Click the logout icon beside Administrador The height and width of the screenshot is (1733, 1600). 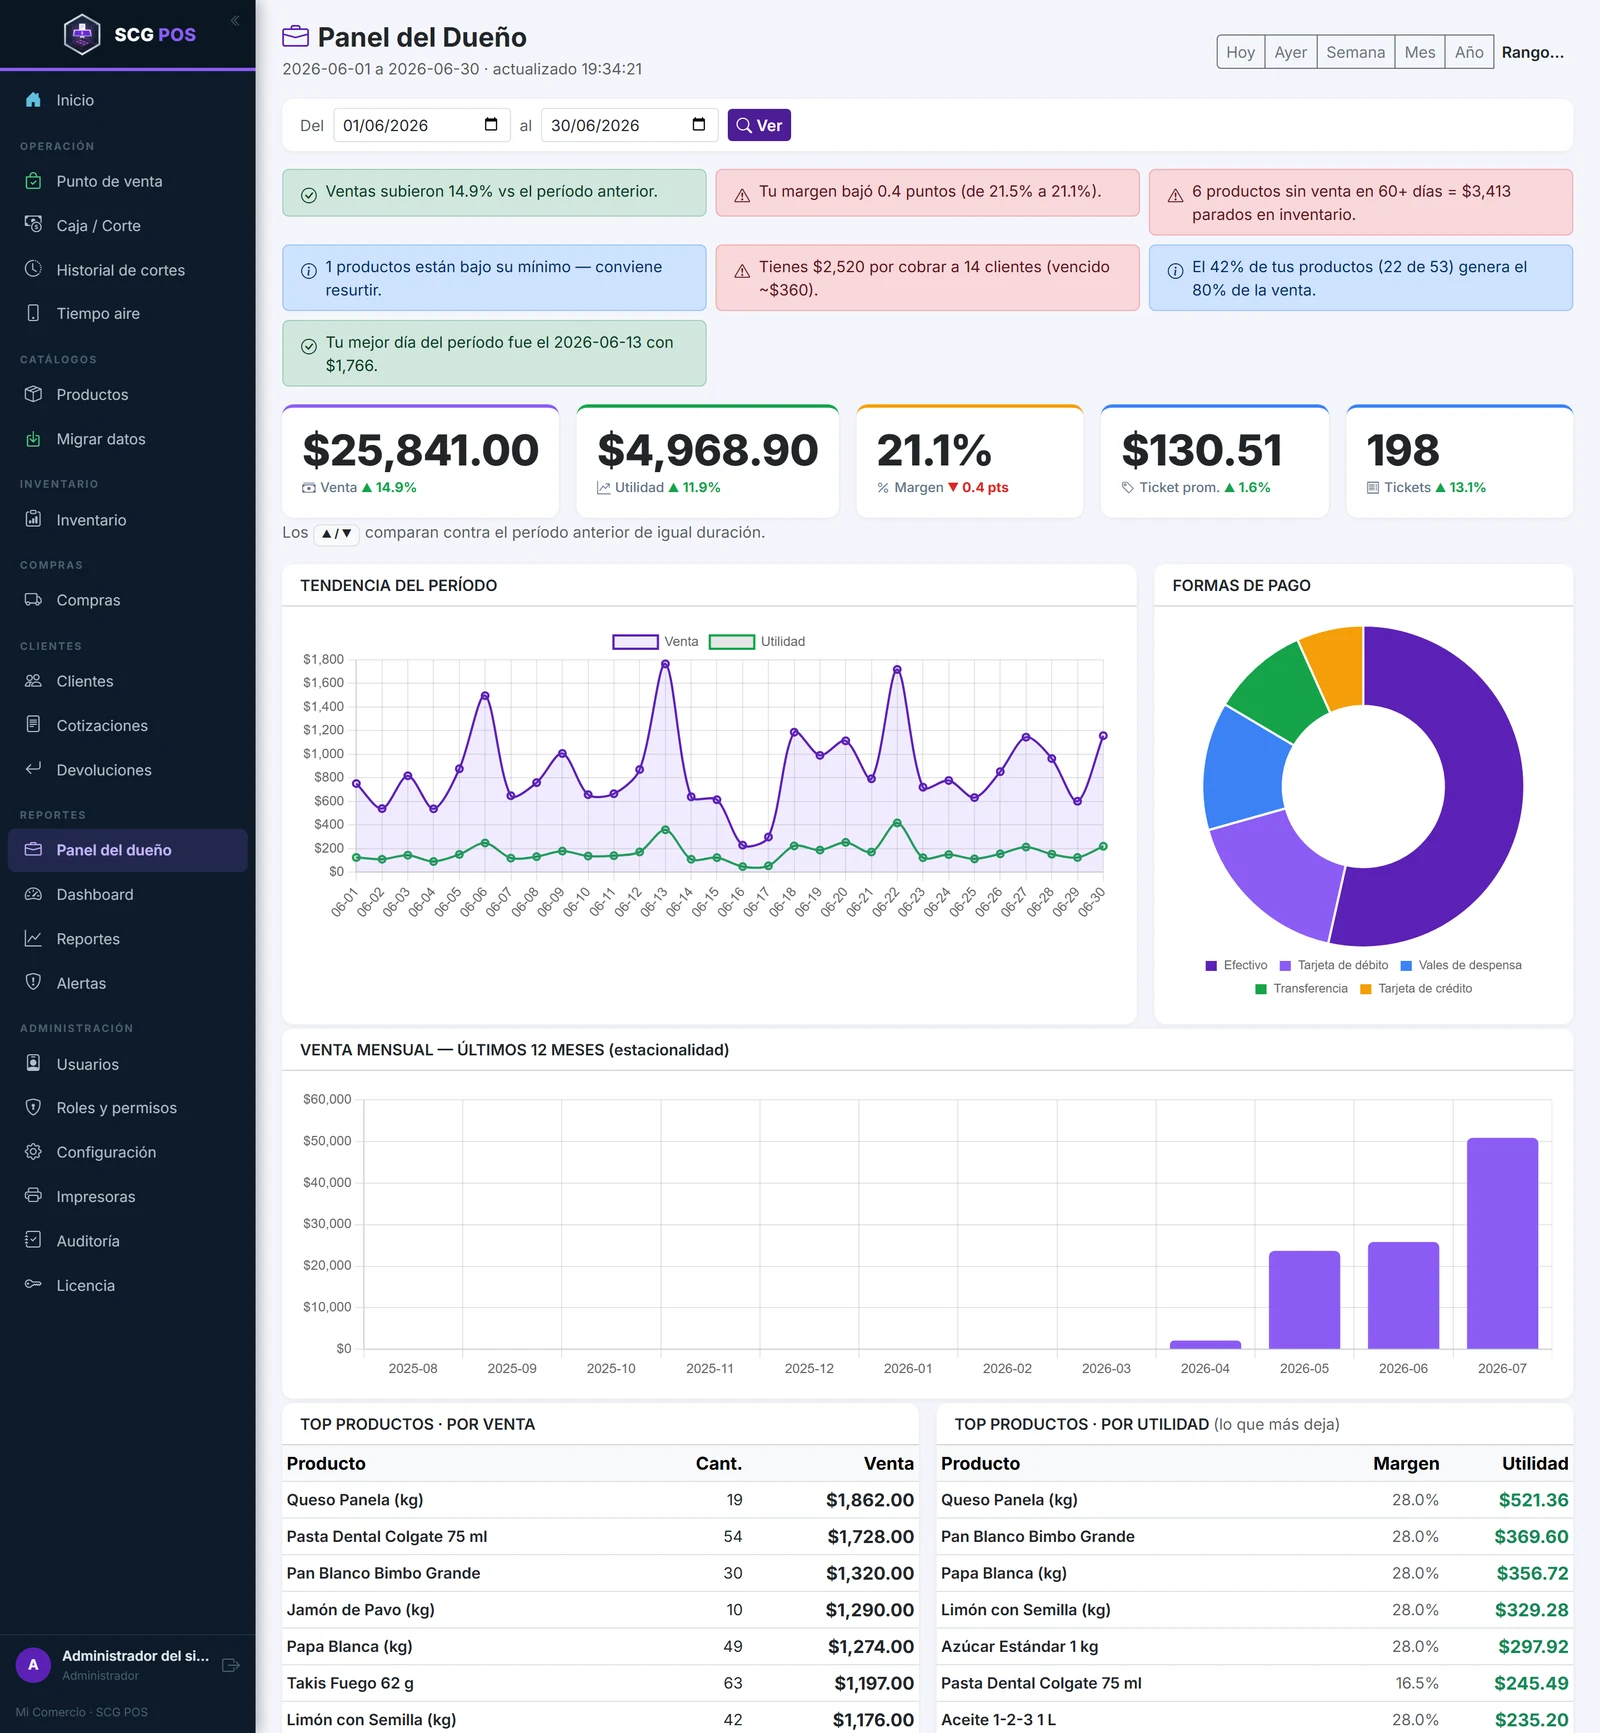click(x=231, y=1665)
